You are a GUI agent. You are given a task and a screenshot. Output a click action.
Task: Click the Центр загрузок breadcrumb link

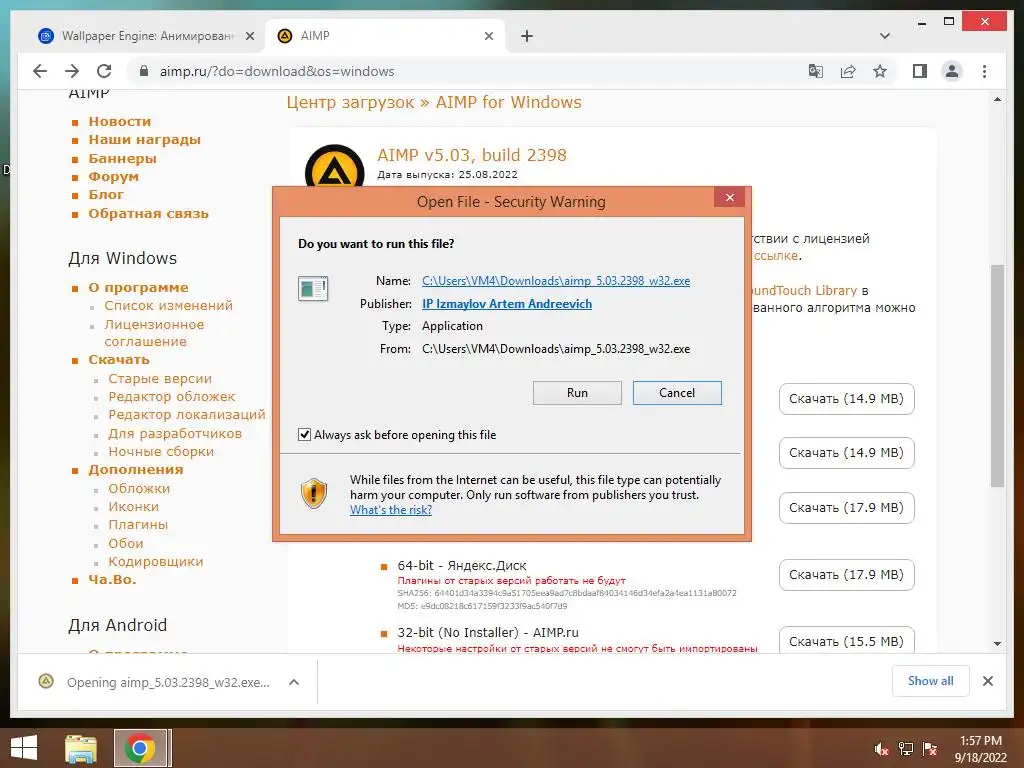point(350,103)
